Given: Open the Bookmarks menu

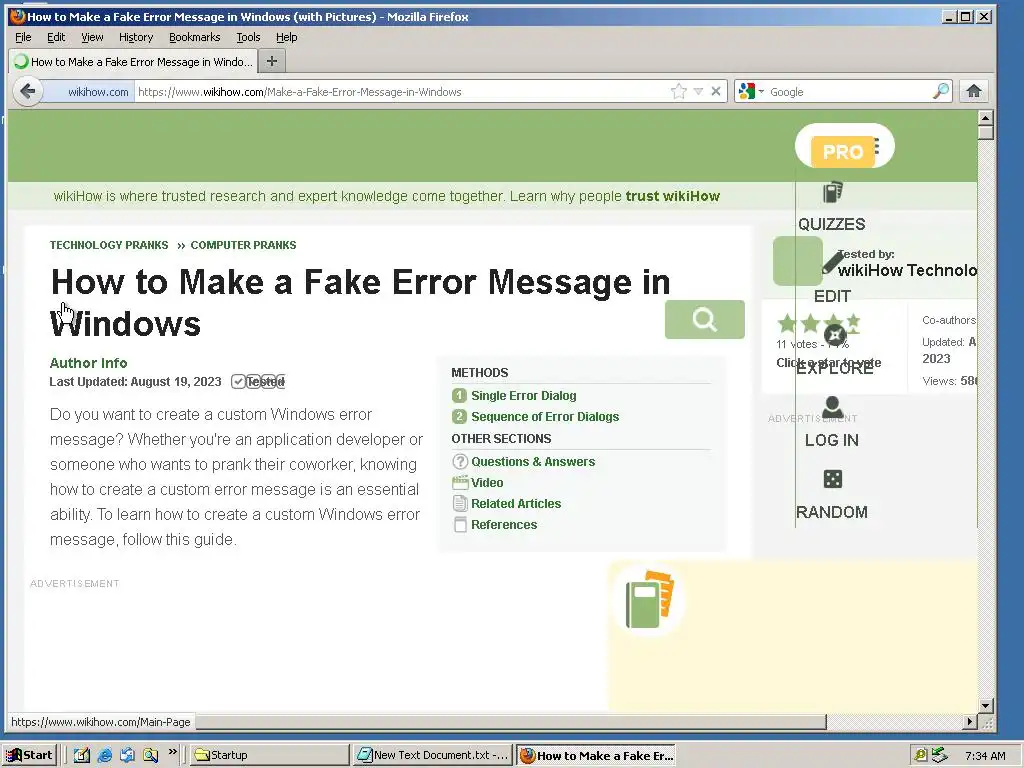Looking at the screenshot, I should point(195,37).
